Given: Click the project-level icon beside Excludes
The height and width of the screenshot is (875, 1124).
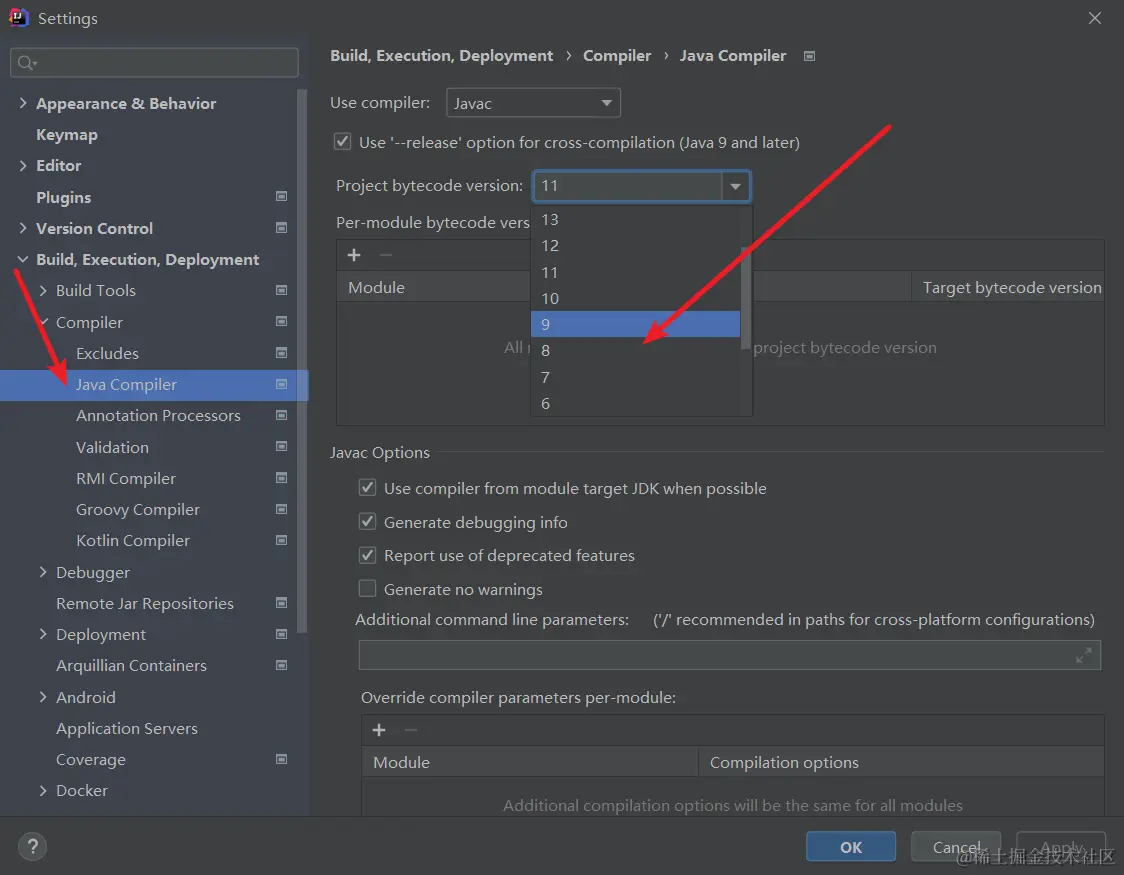Looking at the screenshot, I should click(x=282, y=353).
